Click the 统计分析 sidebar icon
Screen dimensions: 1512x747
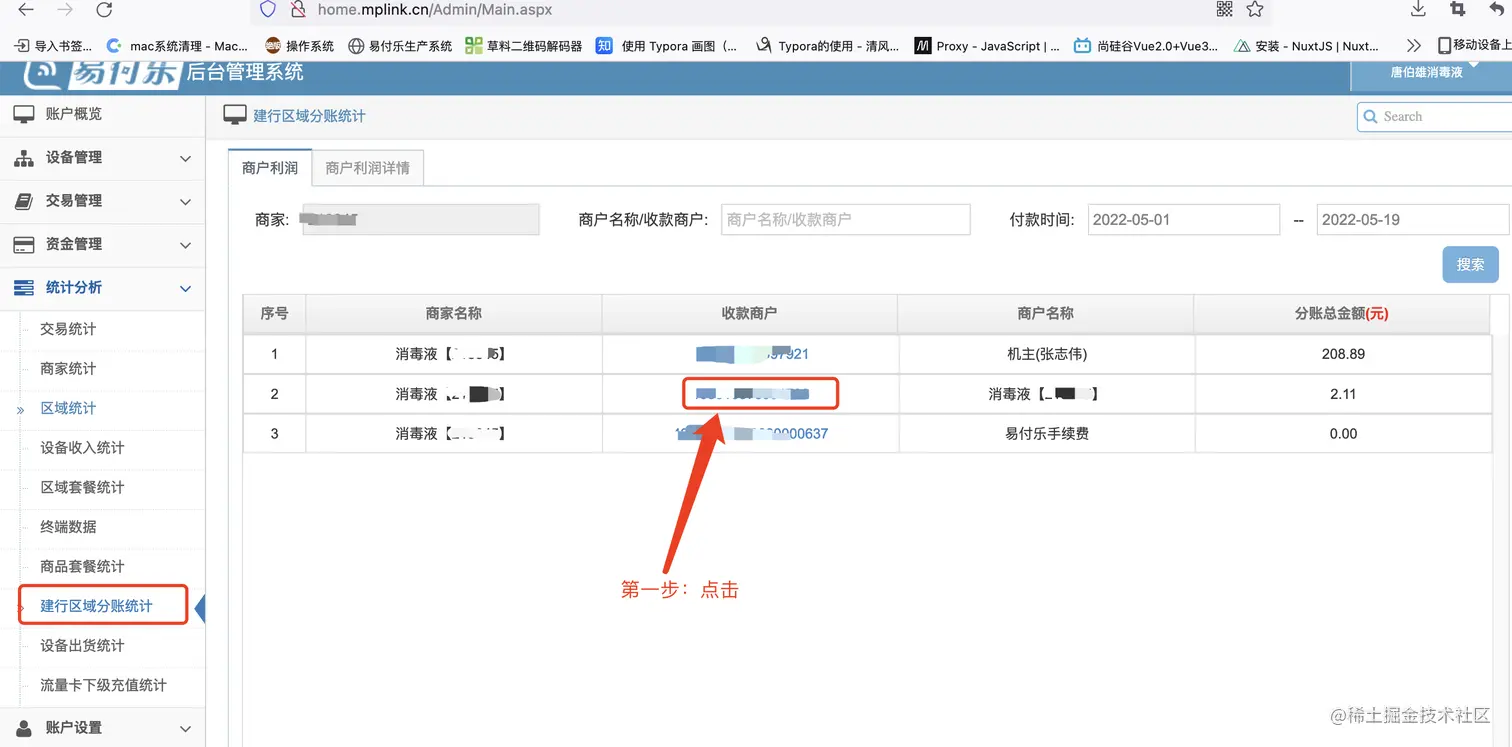24,288
